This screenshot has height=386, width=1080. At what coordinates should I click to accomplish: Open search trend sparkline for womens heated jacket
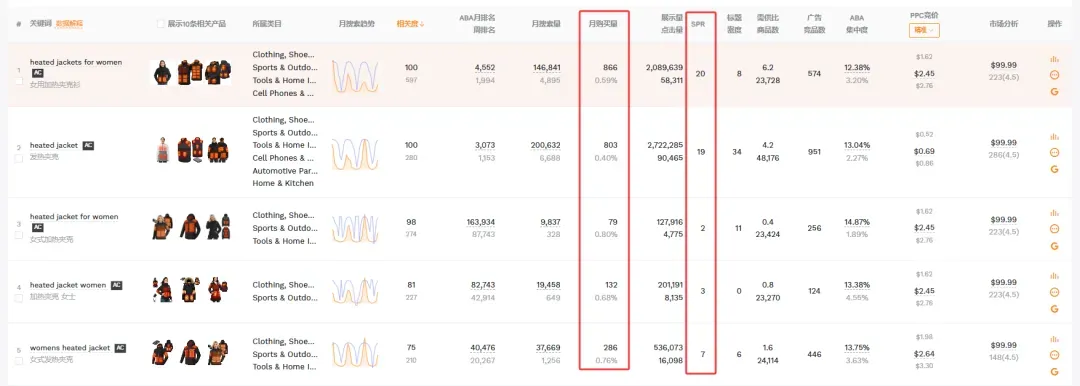(355, 354)
